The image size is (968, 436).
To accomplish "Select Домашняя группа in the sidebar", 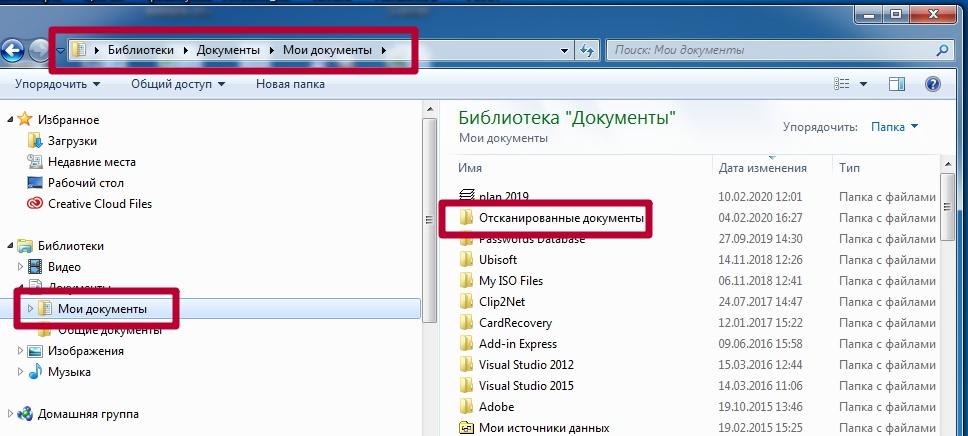I will 88,414.
